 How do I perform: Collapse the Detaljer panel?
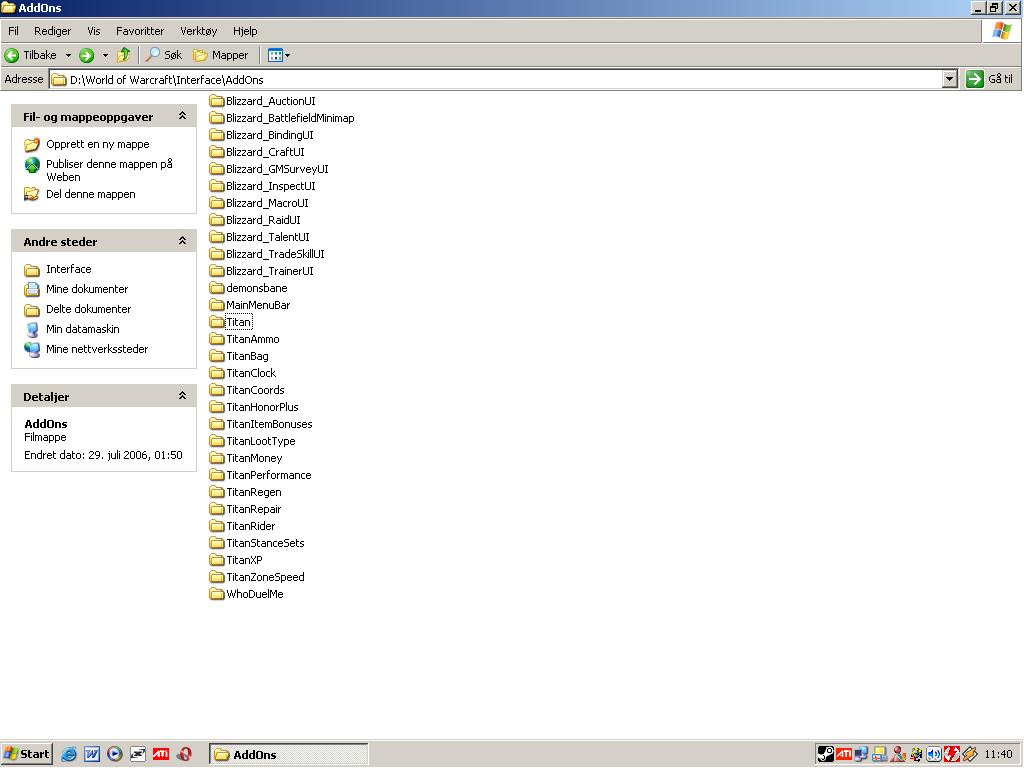click(x=182, y=396)
